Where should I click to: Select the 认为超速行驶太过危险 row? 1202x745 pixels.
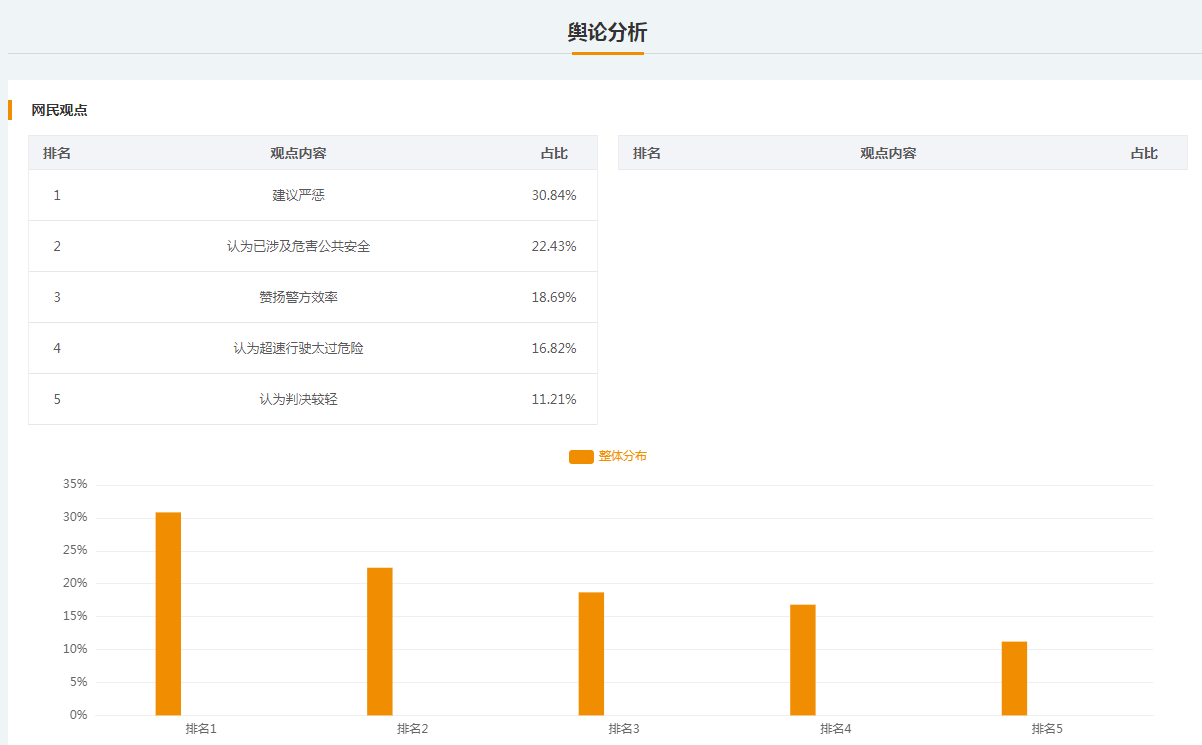pos(313,348)
